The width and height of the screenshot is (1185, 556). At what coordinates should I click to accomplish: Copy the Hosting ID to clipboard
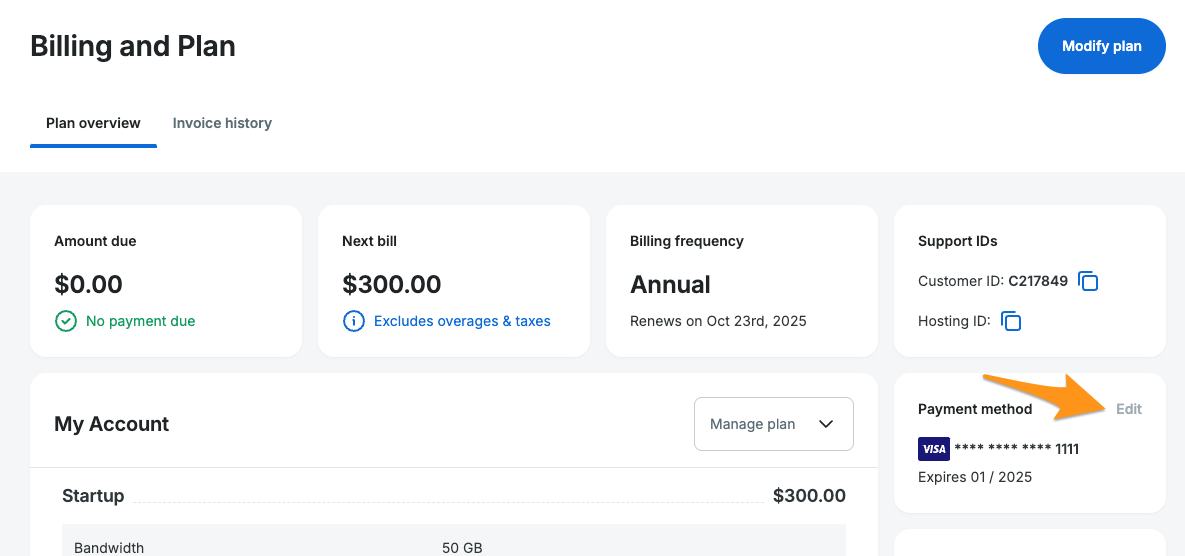(x=1011, y=321)
